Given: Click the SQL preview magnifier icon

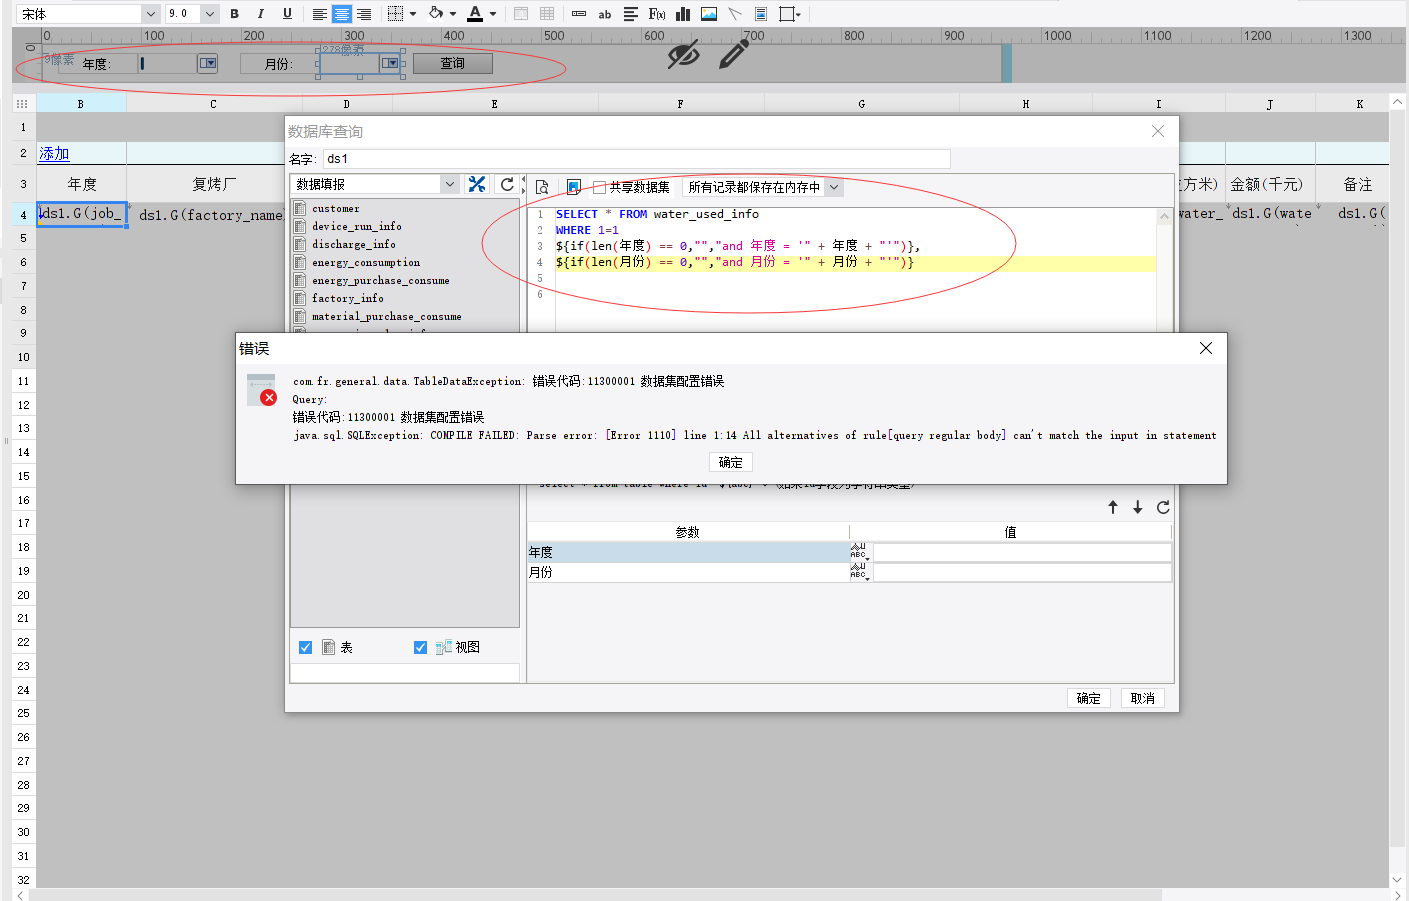Looking at the screenshot, I should [542, 187].
